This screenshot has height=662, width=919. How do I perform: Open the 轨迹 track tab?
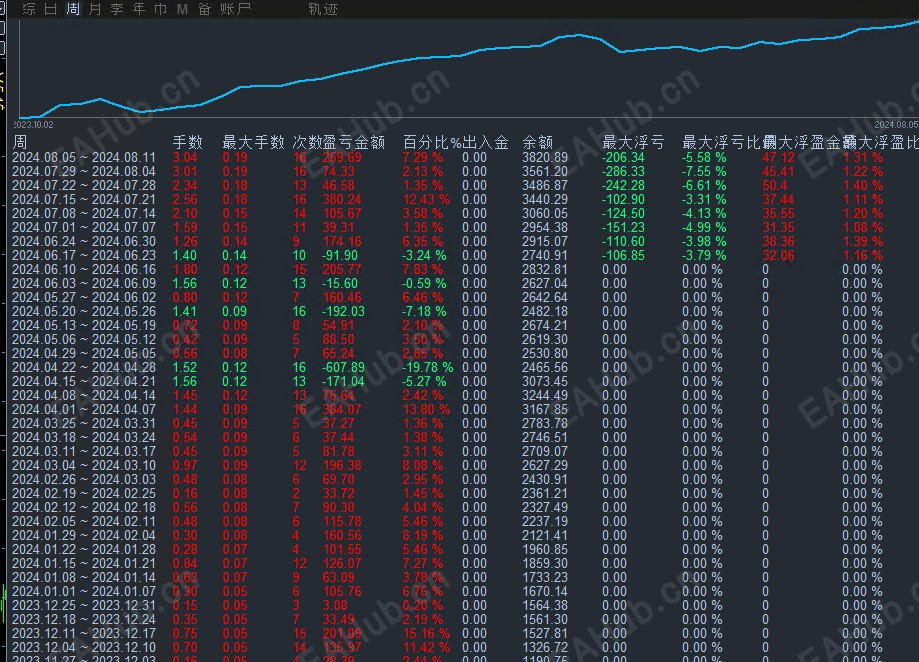tap(323, 9)
